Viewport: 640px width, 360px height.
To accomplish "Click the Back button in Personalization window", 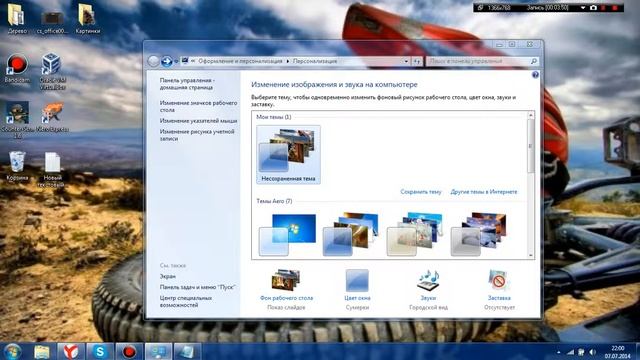I will [x=153, y=61].
